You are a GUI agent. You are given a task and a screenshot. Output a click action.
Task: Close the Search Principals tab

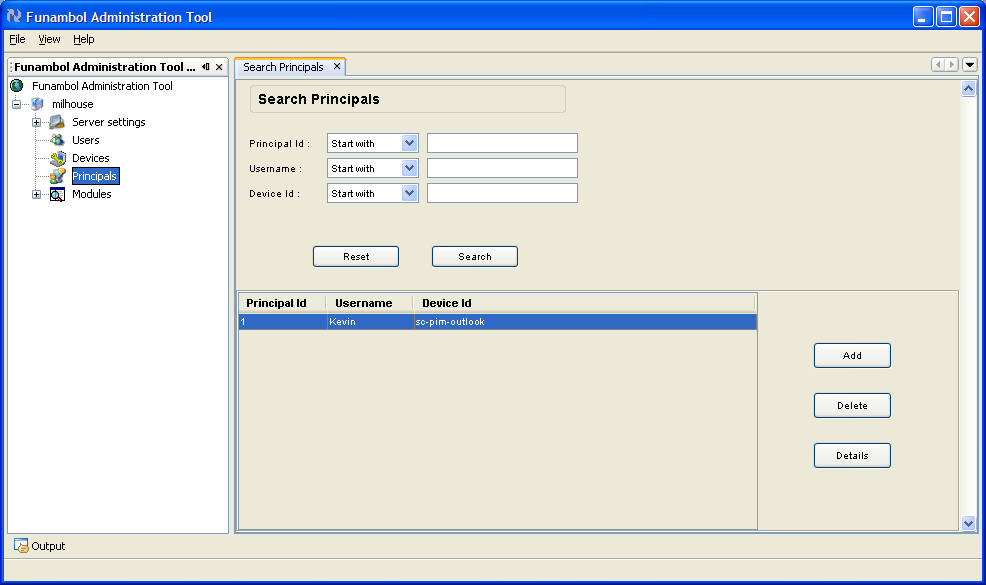[x=337, y=66]
